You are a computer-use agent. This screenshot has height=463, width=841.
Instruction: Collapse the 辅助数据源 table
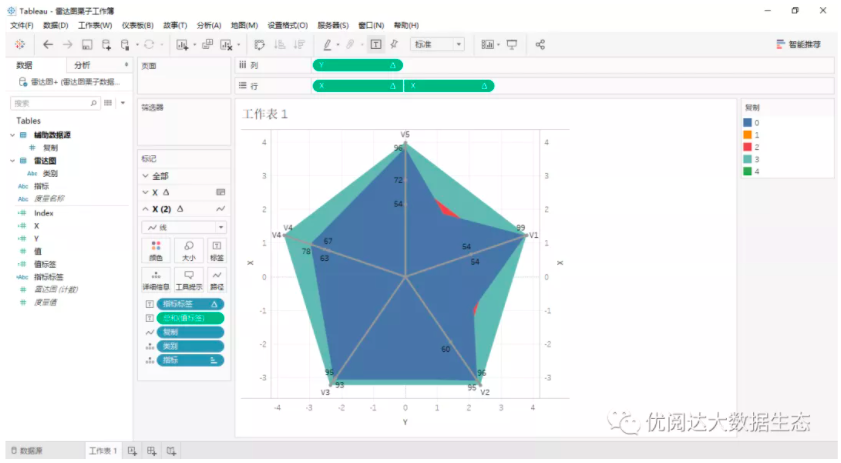[12, 135]
